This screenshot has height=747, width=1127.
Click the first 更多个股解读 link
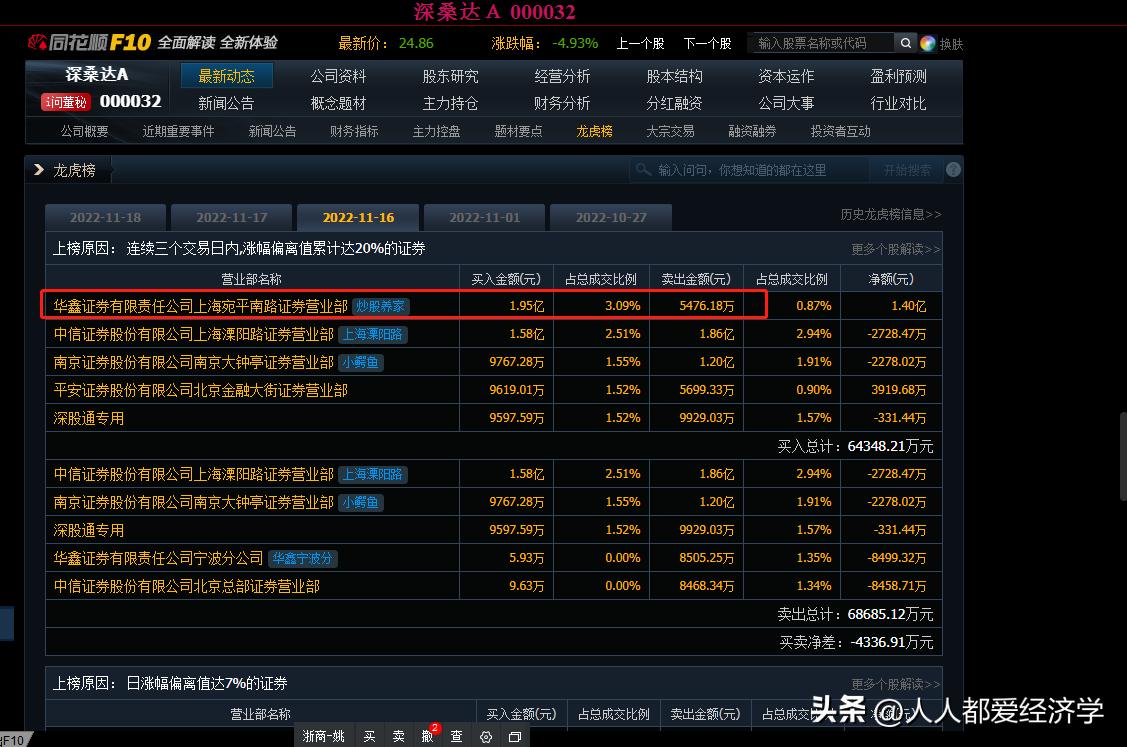coord(896,249)
